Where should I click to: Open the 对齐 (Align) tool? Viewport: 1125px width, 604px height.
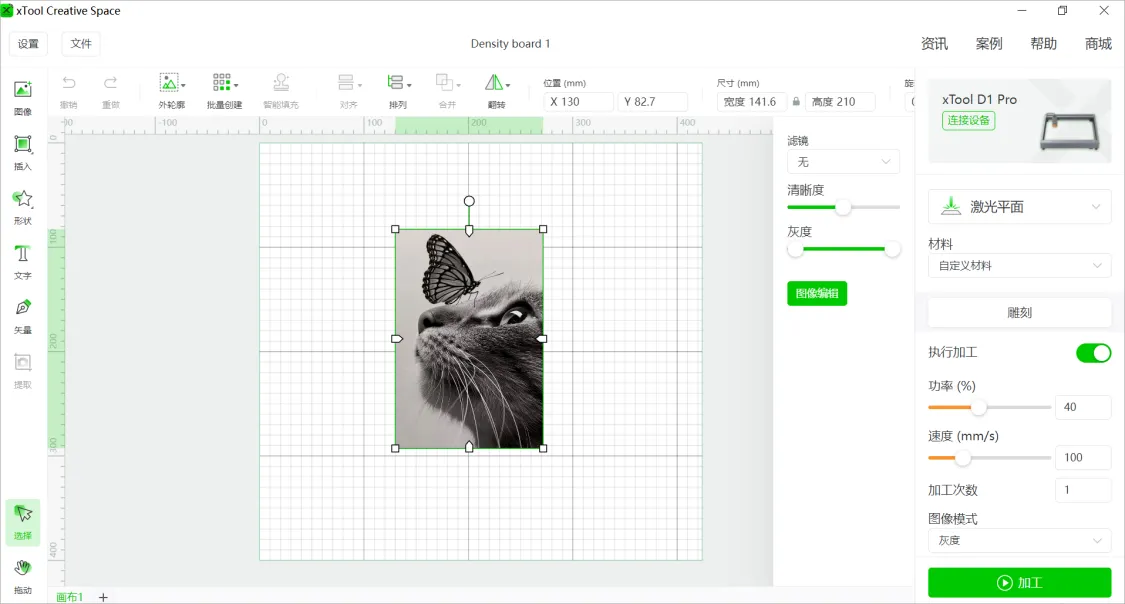349,90
